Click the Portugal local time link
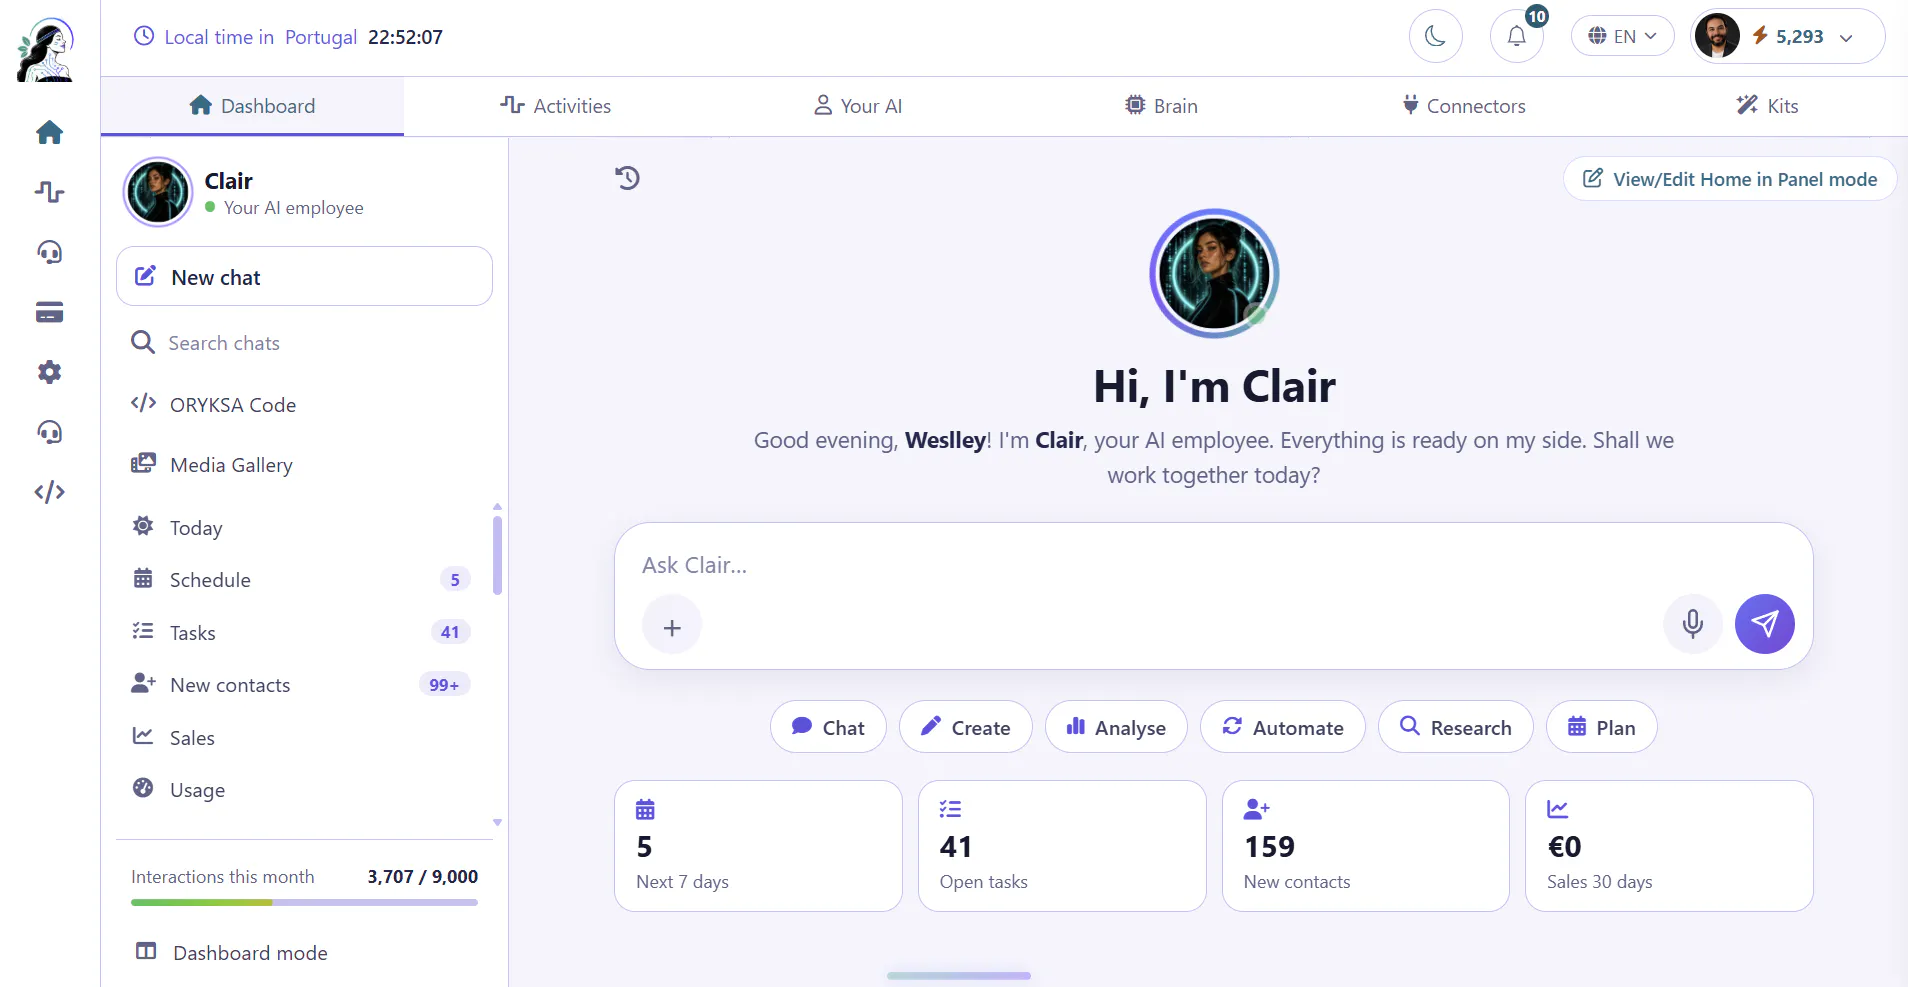This screenshot has width=1908, height=987. point(320,37)
